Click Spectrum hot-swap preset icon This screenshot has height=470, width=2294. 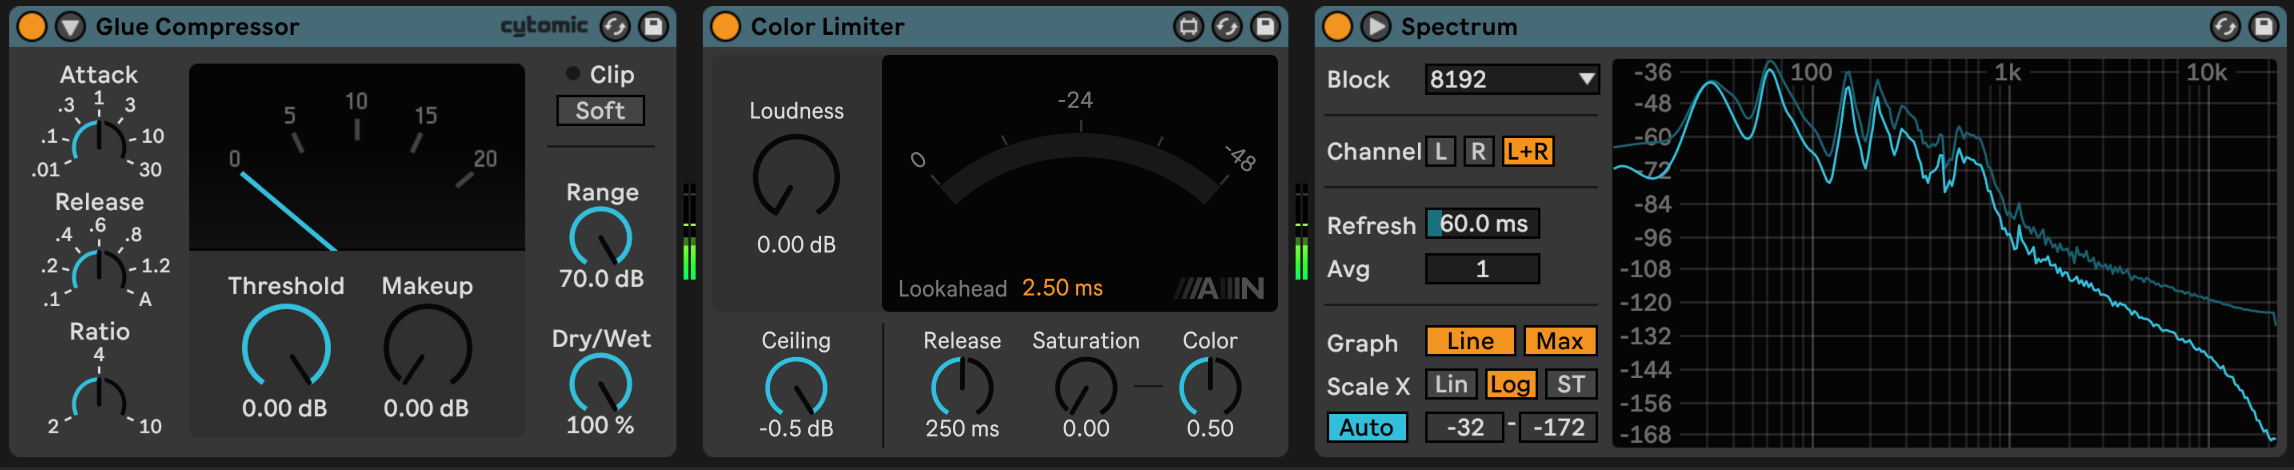(2225, 27)
